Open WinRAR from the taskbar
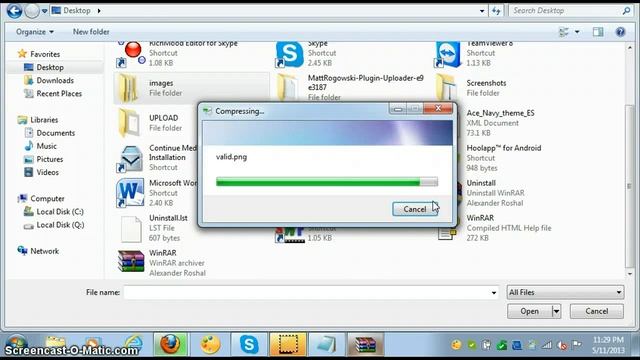The height and width of the screenshot is (360, 640). (366, 344)
